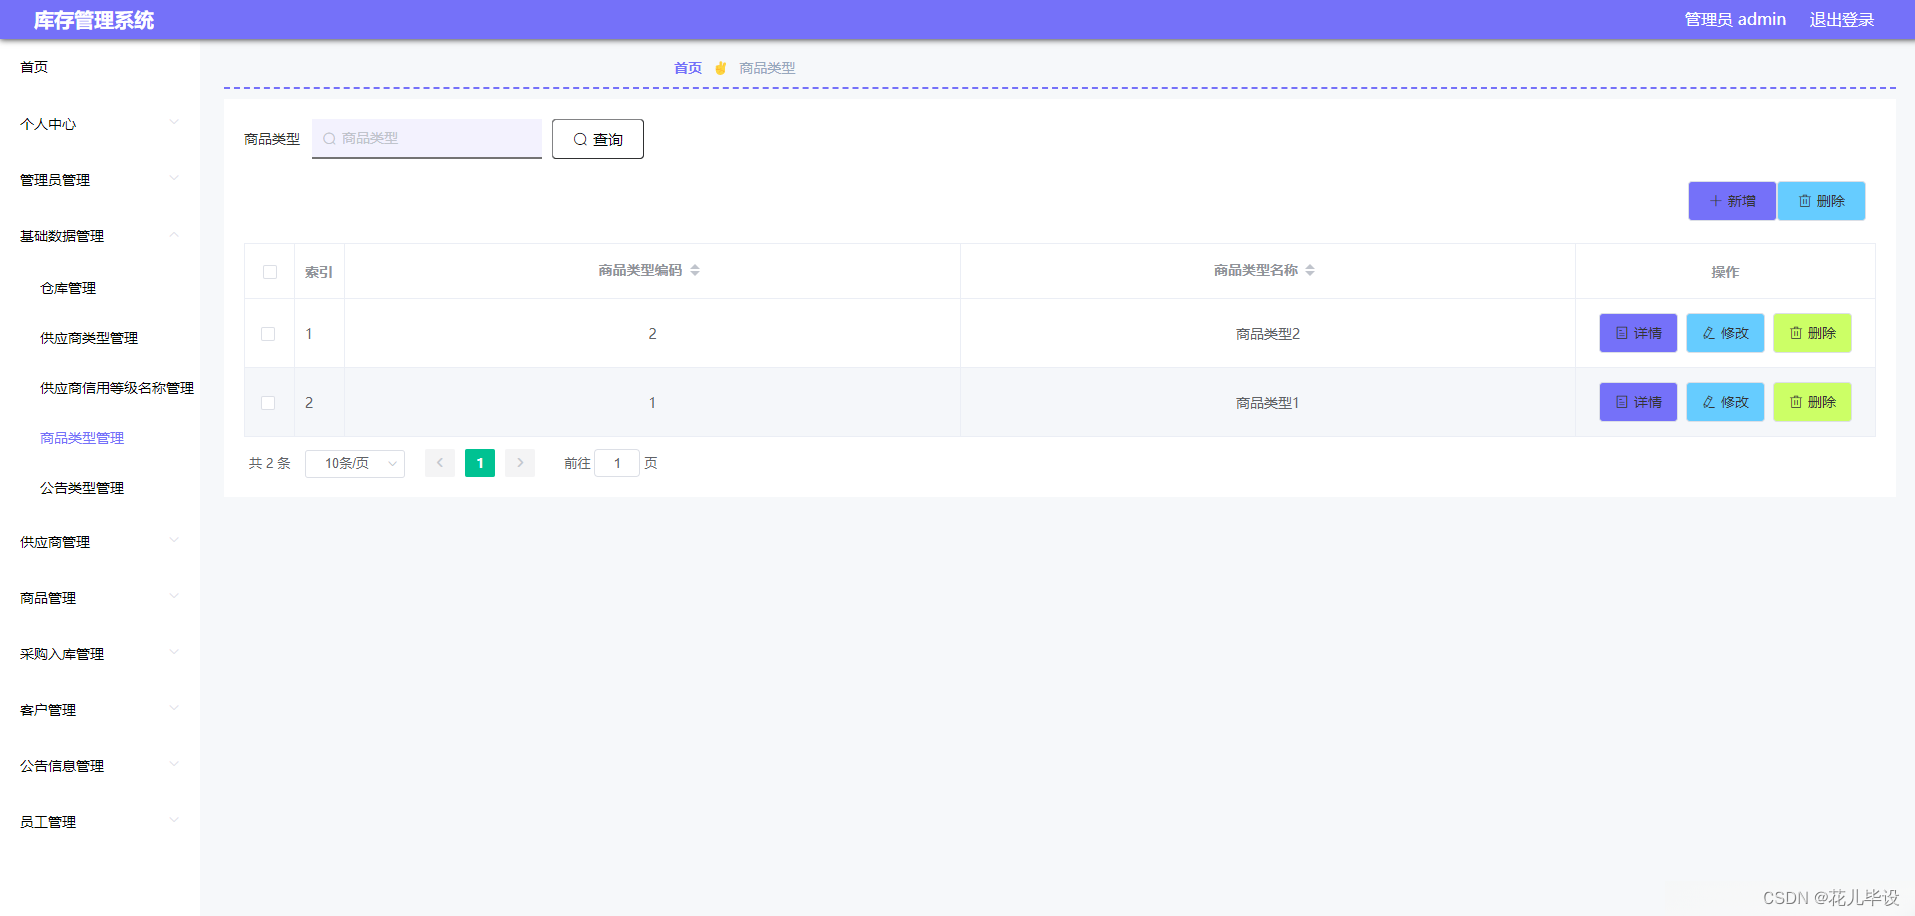Screen dimensions: 1915x916
Task: Open 首页 in the sidebar
Action: coord(100,67)
